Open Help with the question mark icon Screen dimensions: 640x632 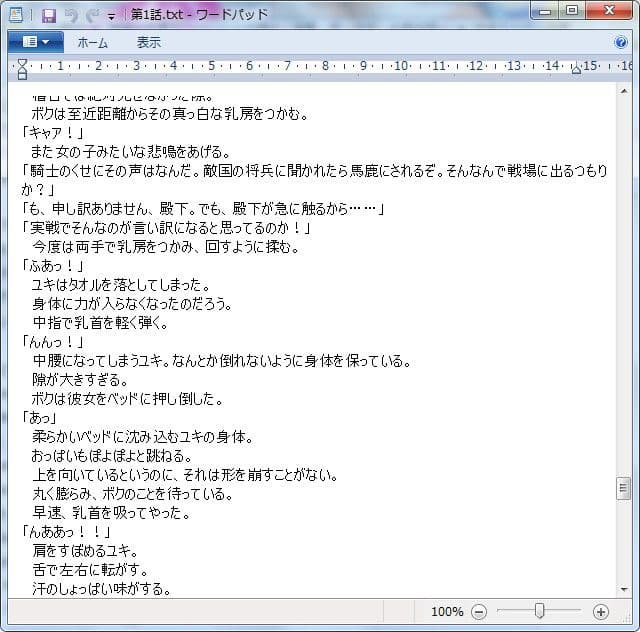click(x=621, y=43)
